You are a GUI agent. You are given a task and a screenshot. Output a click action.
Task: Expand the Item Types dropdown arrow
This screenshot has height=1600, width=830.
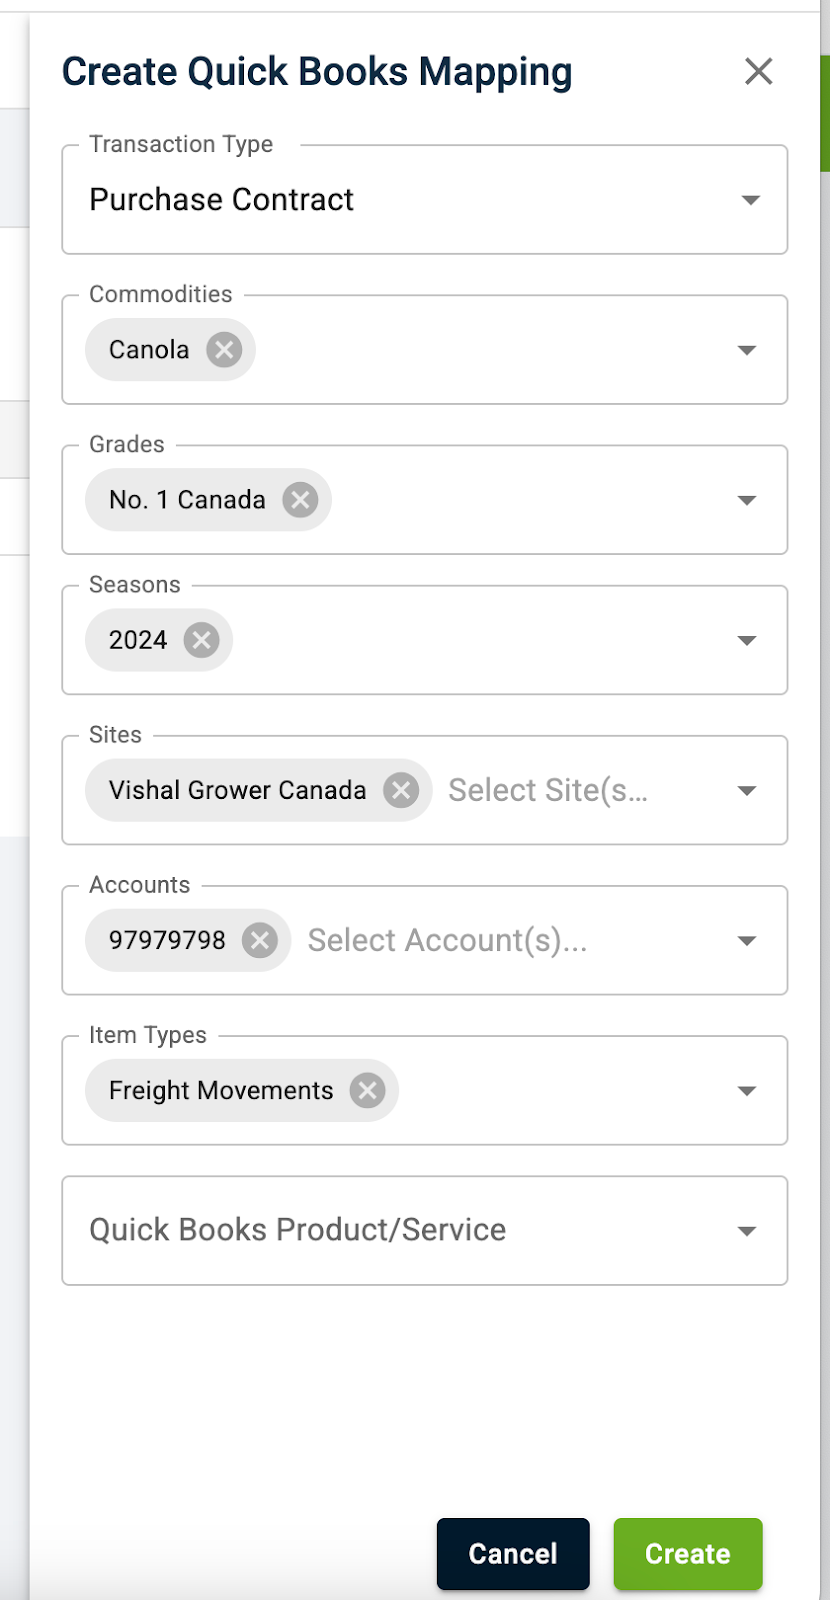[x=746, y=1090]
